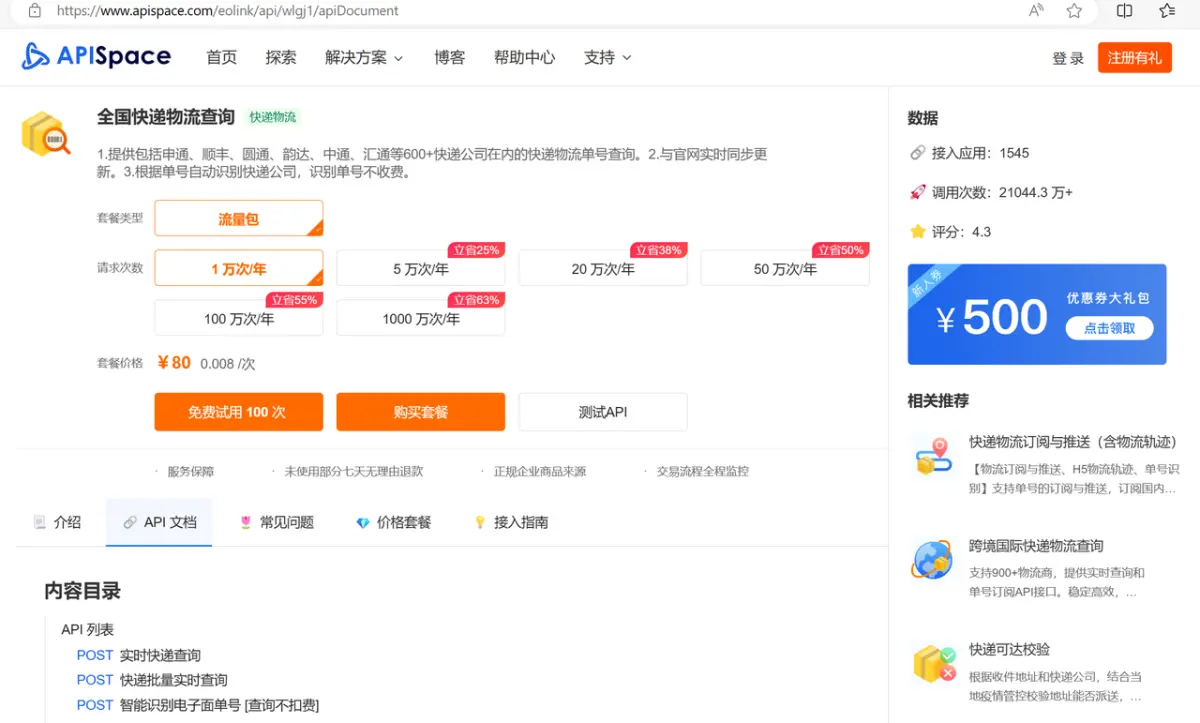This screenshot has width=1200, height=723.
Task: Open 探索 in navigation
Action: point(281,57)
